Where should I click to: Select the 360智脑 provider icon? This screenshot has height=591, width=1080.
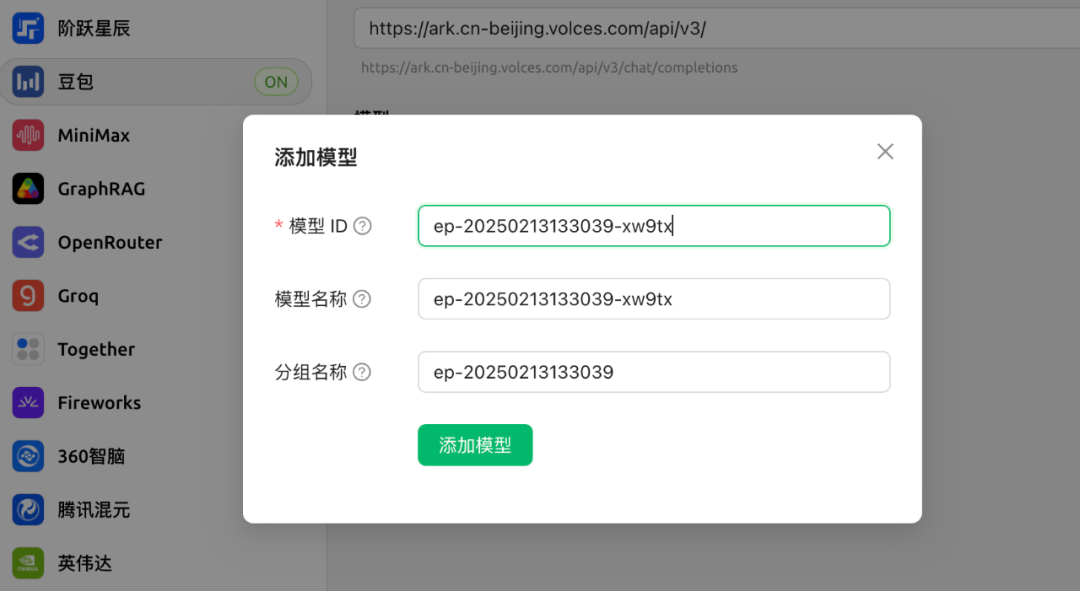pyautogui.click(x=28, y=457)
